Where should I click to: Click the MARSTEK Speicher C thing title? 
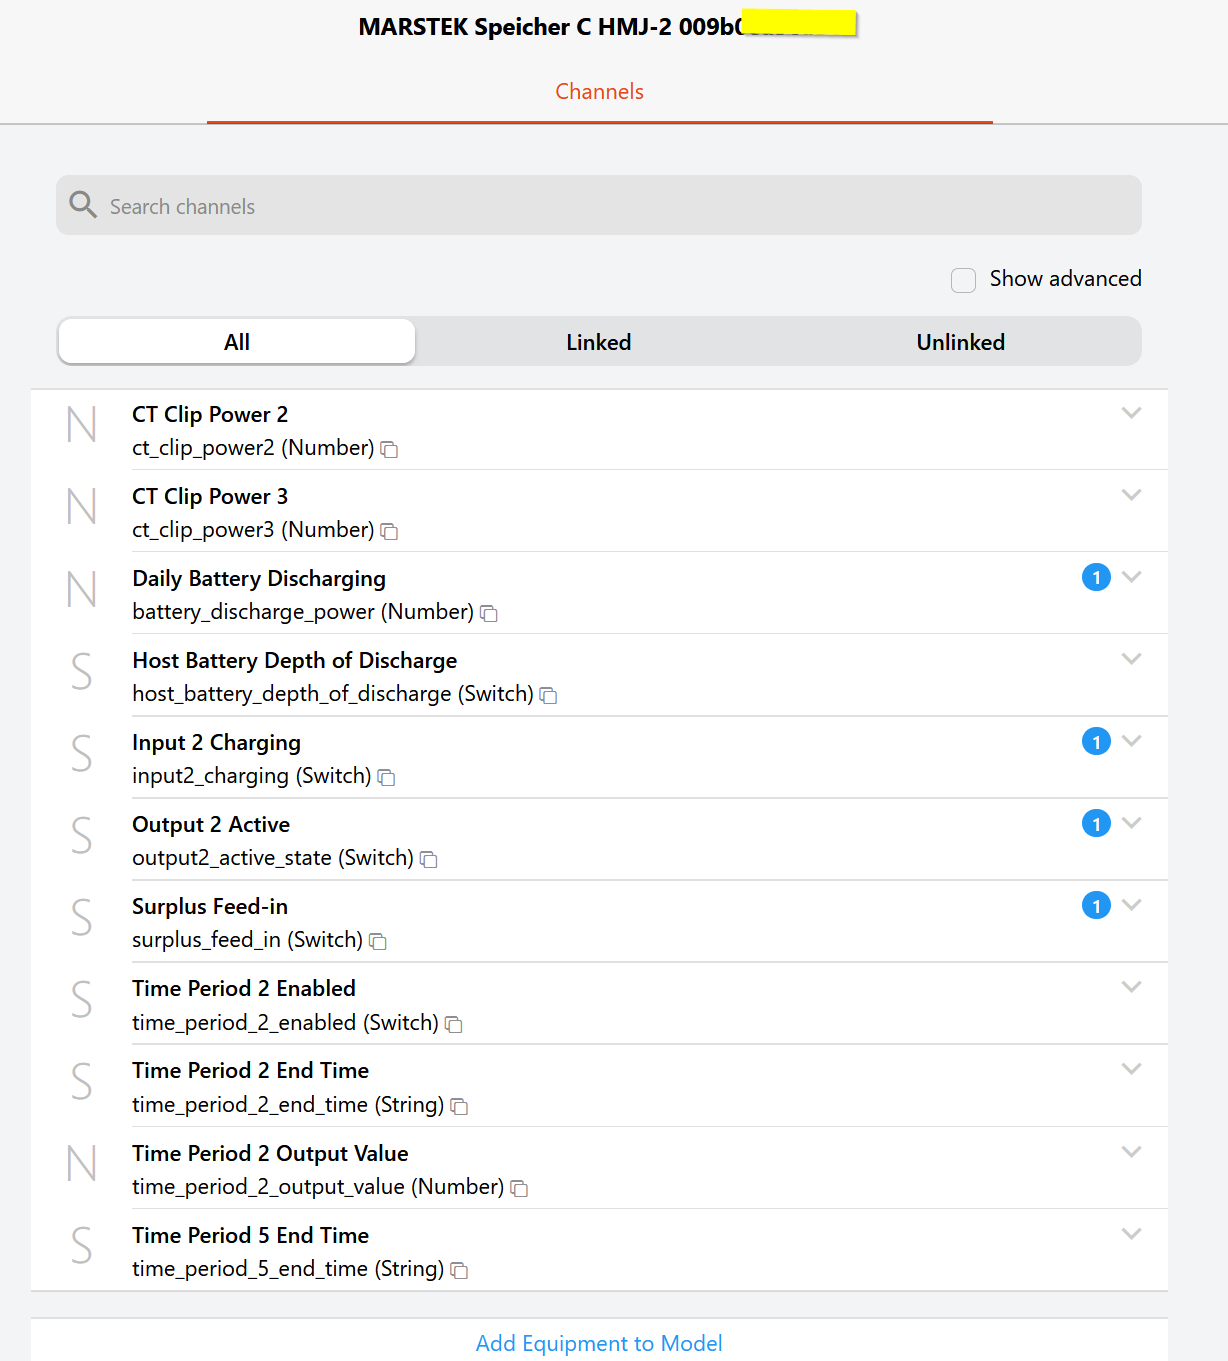607,27
